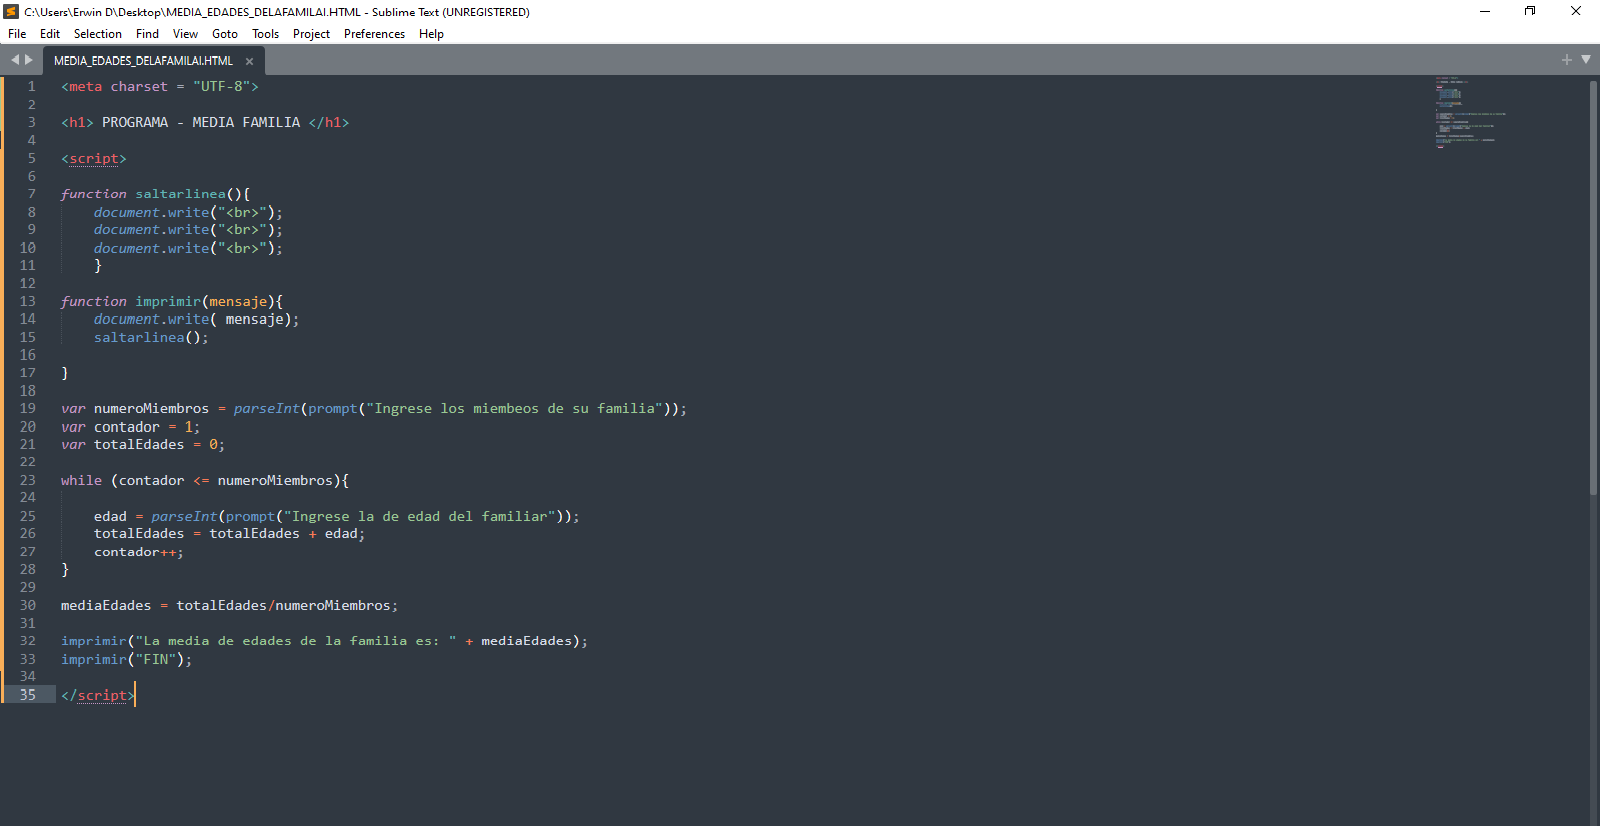
Task: Click the closing </script> tag on line 35
Action: pyautogui.click(x=98, y=695)
